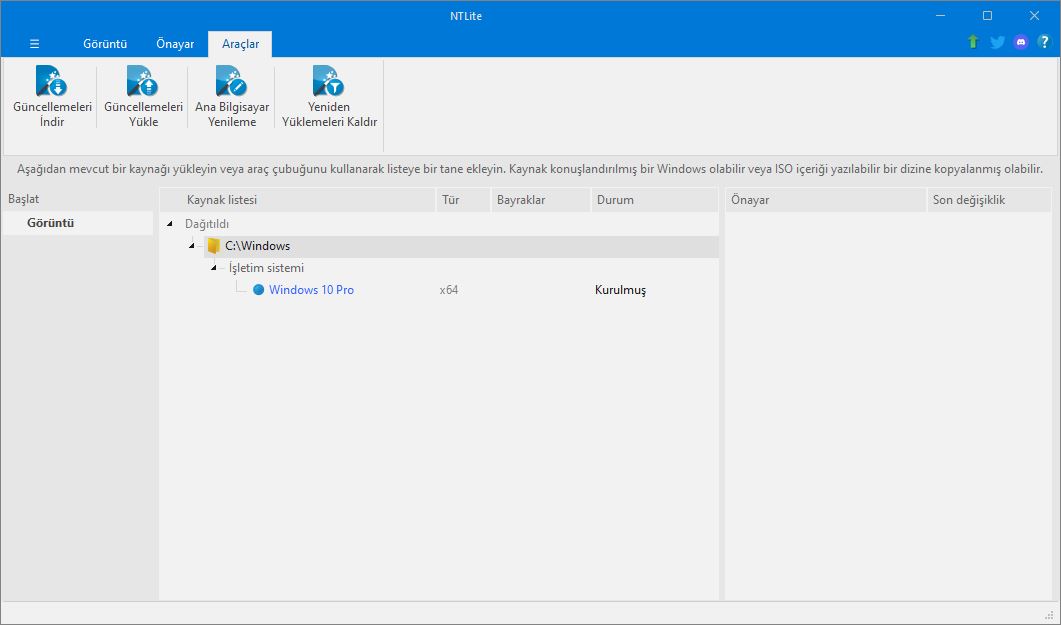Start Ana Bilgisayar Yenileme
The height and width of the screenshot is (625, 1061).
[x=232, y=97]
